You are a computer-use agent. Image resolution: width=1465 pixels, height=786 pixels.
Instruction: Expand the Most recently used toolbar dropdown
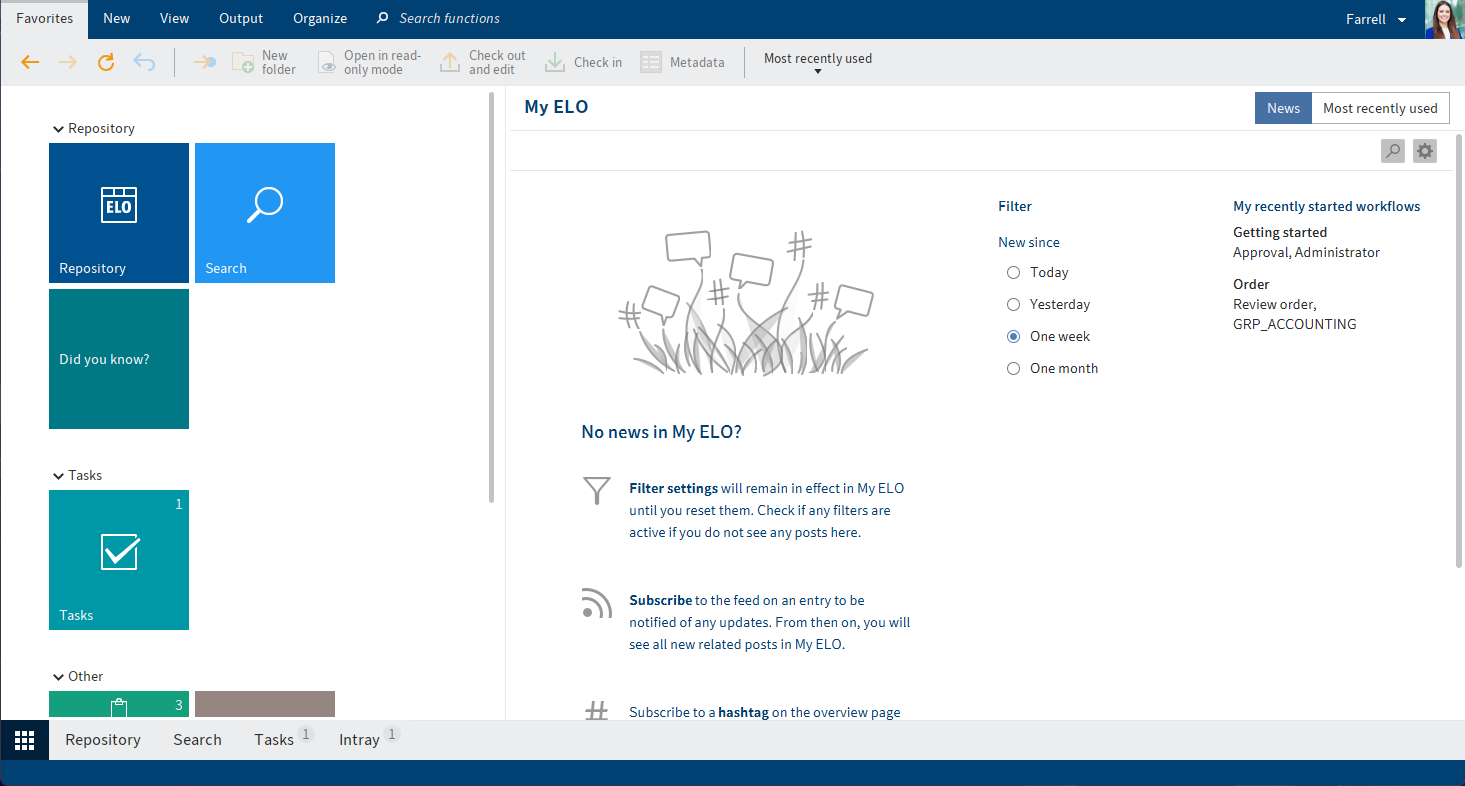pos(818,63)
